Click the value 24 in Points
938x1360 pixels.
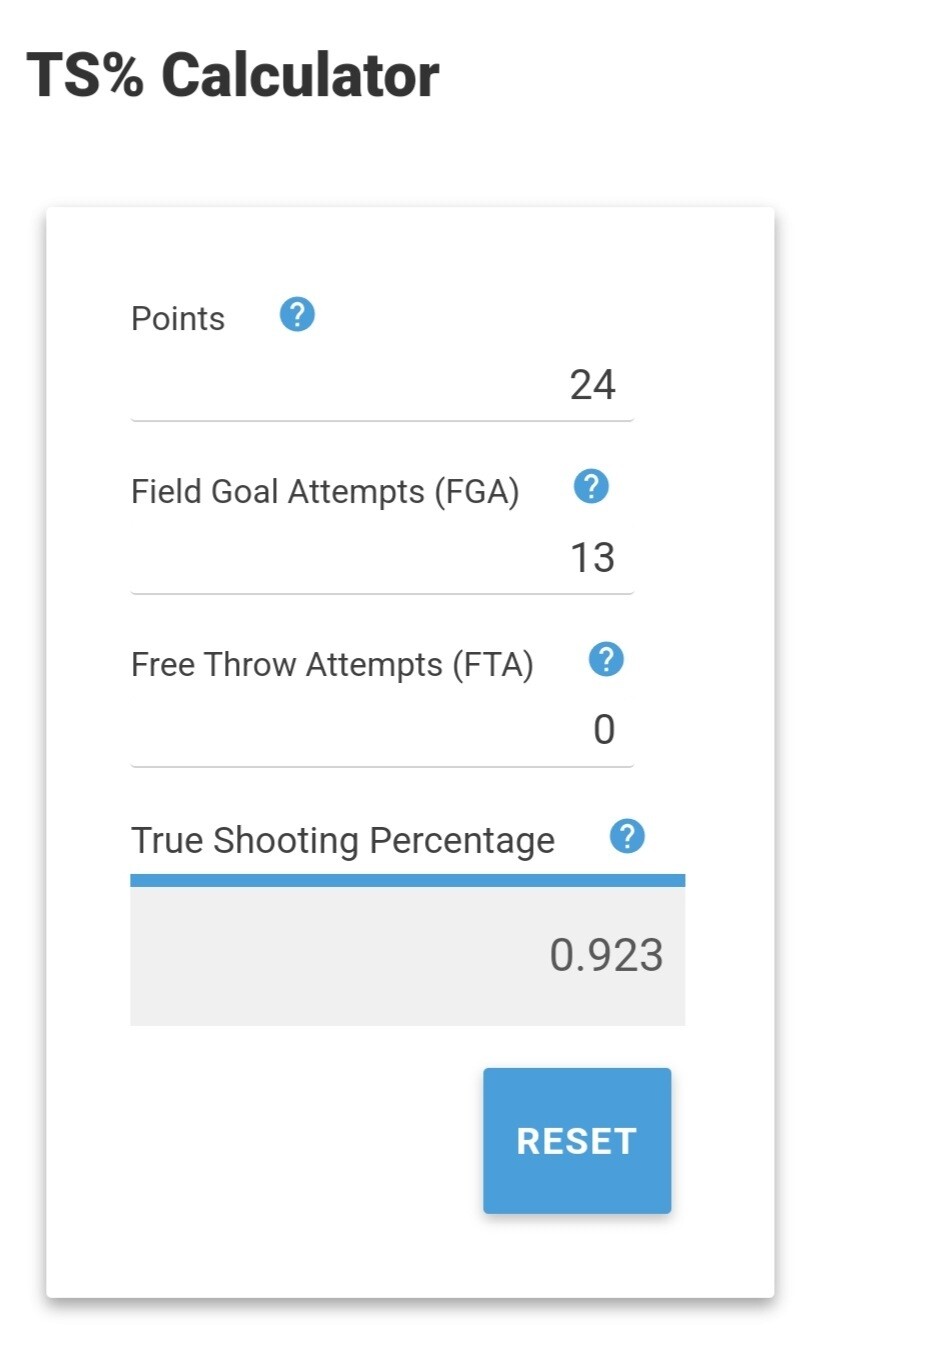(x=592, y=386)
